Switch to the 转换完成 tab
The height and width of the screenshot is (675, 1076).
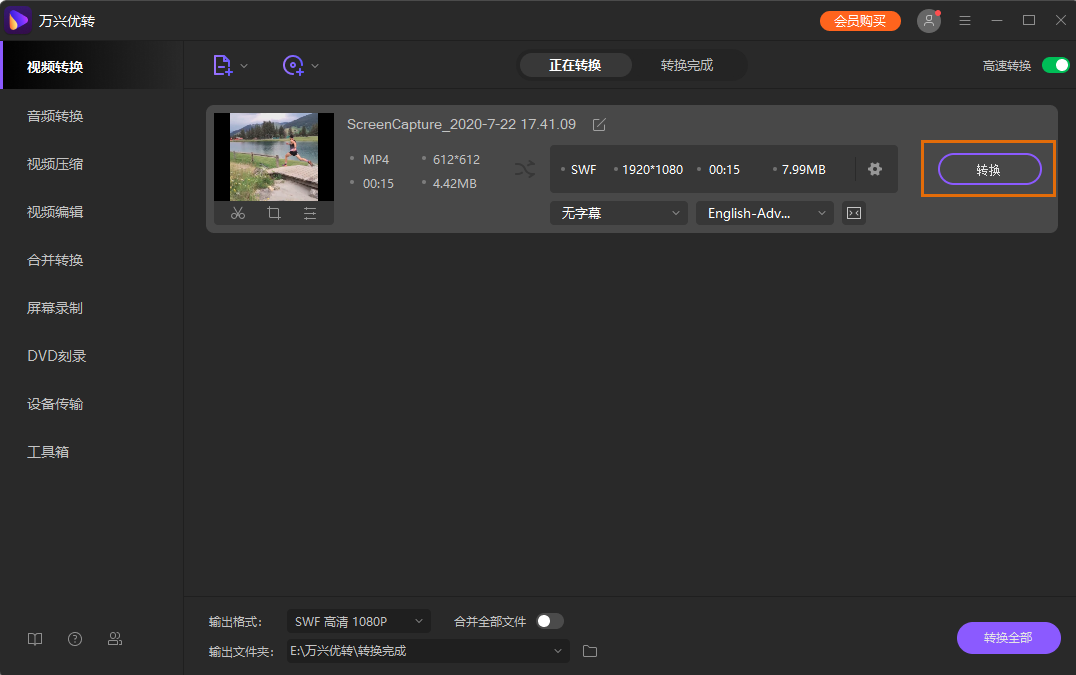coord(688,64)
